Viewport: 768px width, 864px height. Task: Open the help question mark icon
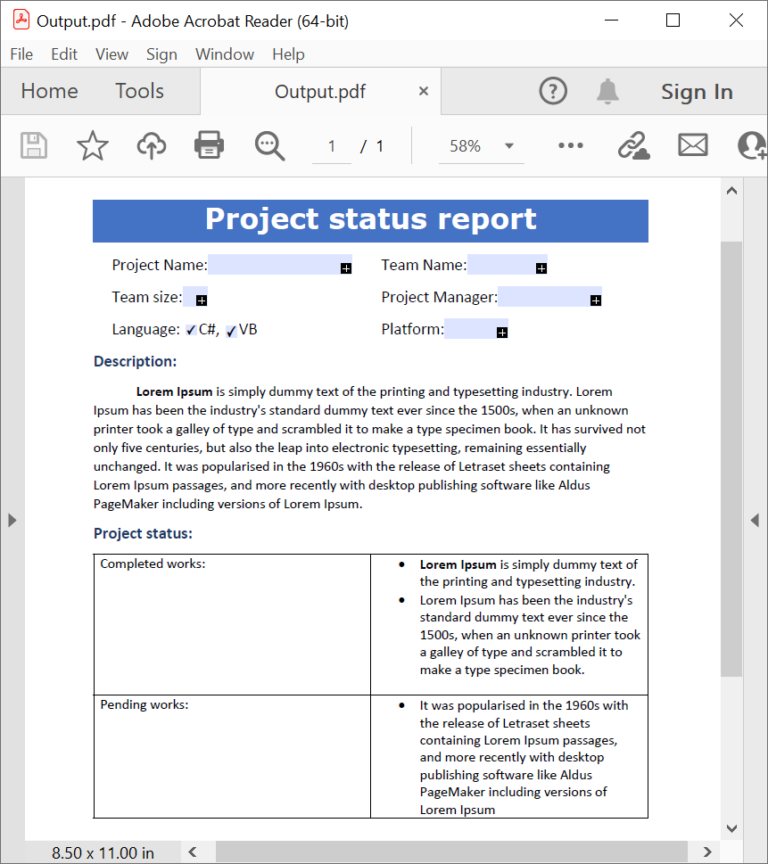[553, 92]
